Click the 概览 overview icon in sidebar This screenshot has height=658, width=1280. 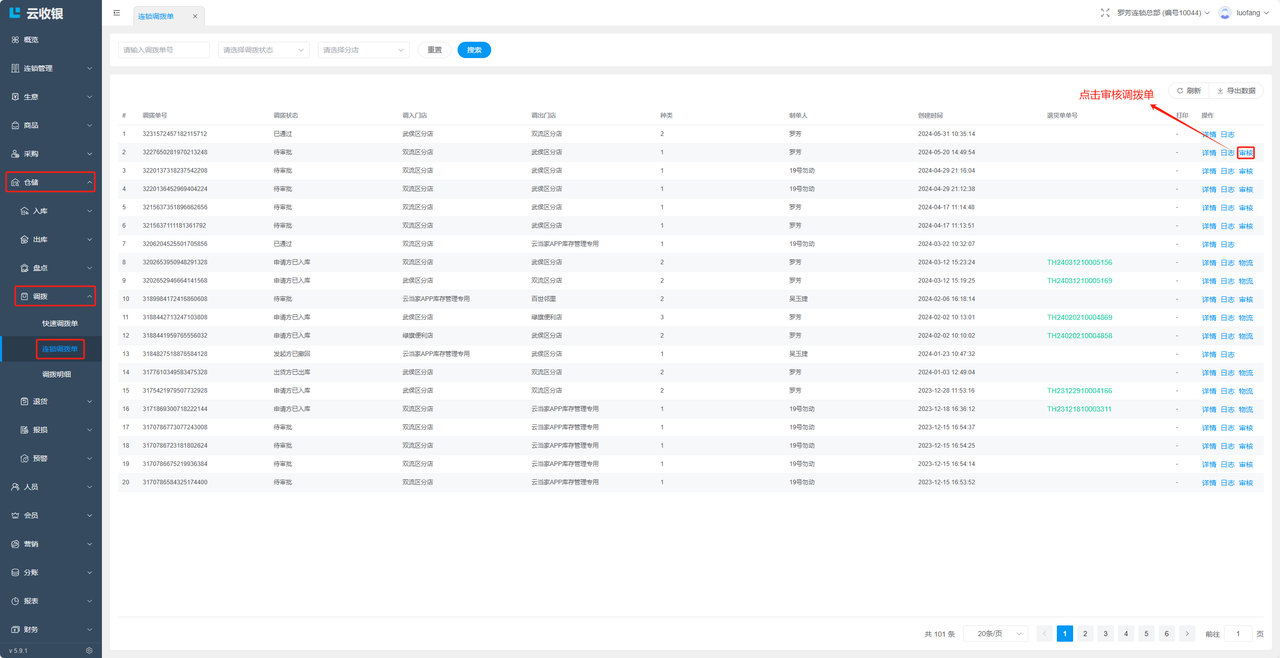pos(15,40)
